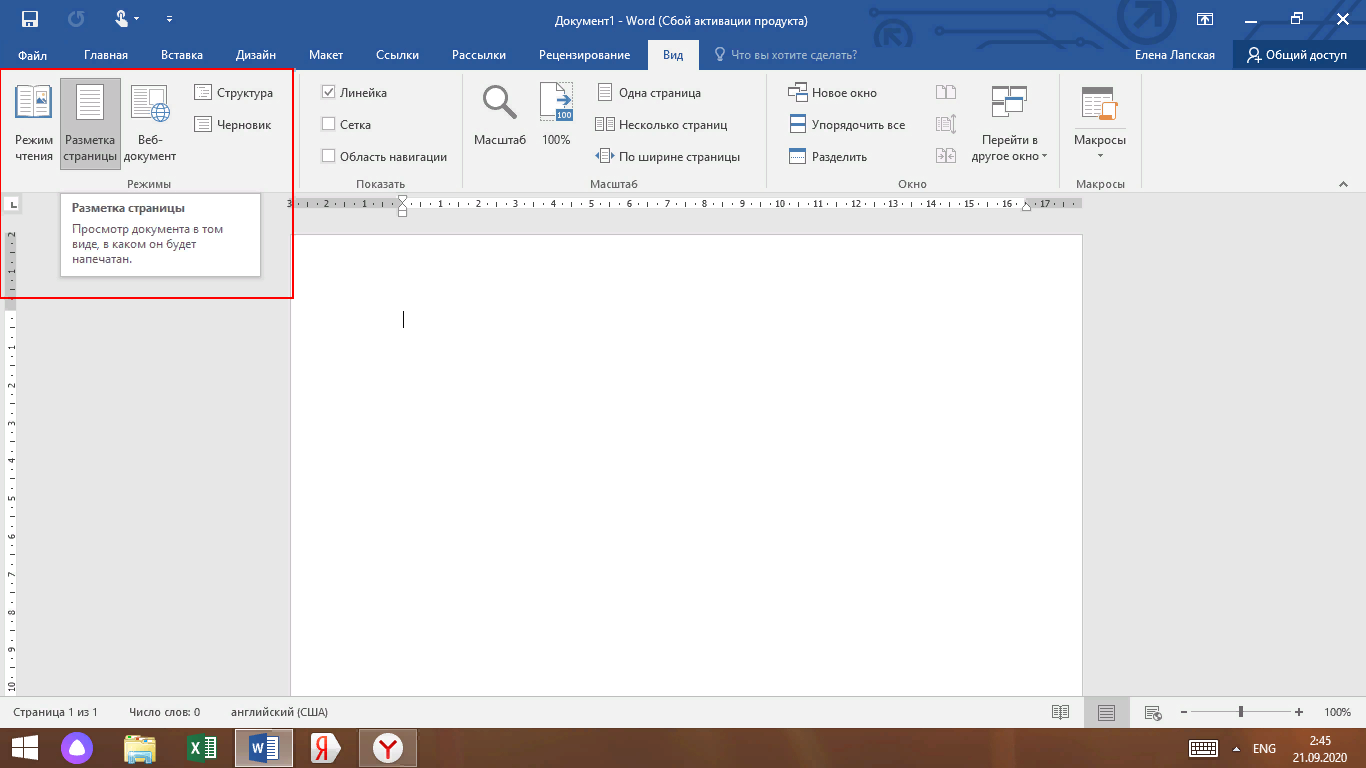Screen dimensions: 1366x768
Task: Click Упорядочить все
Action: coord(846,125)
